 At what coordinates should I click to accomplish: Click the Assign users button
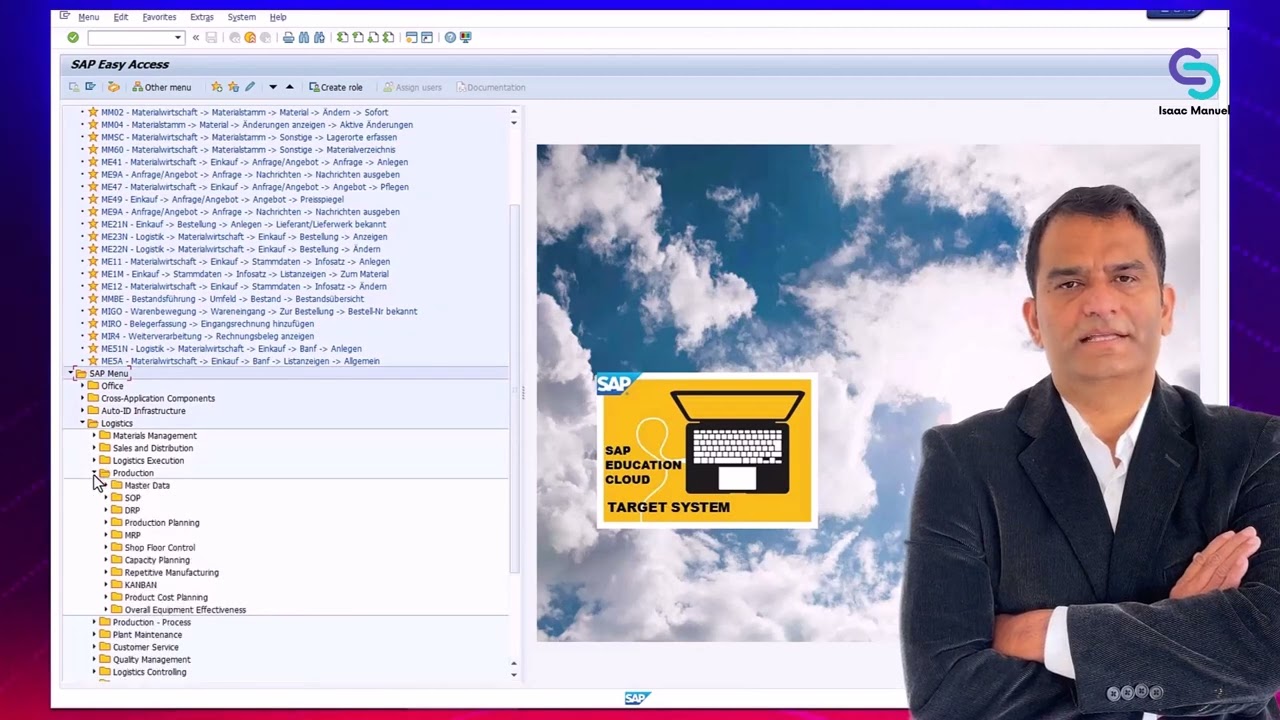point(412,87)
